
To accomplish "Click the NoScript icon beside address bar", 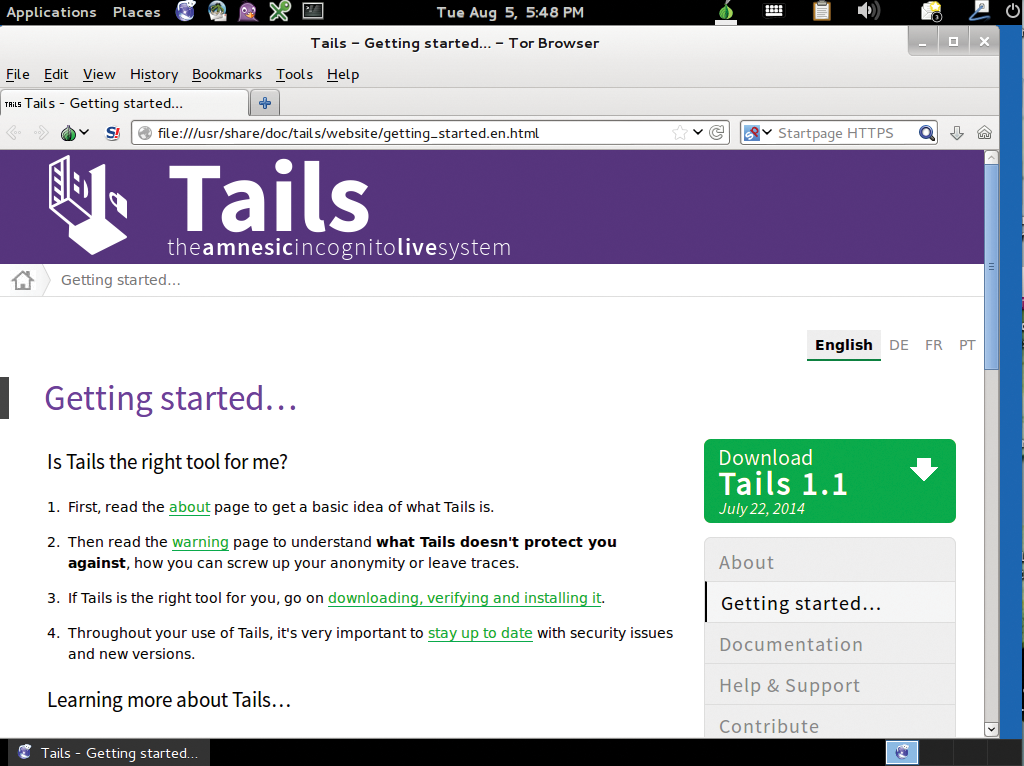I will pos(113,133).
